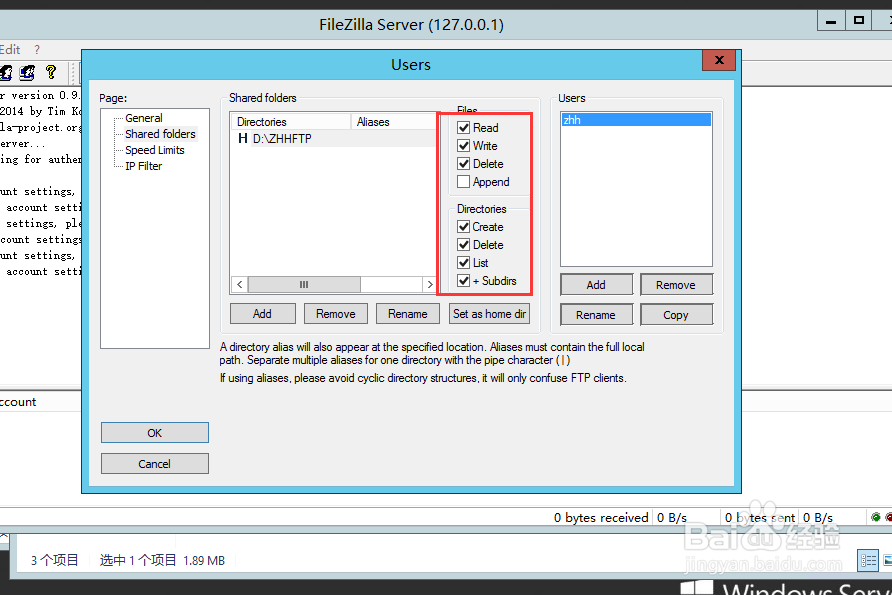The width and height of the screenshot is (892, 595).
Task: Click the 0 bytes received status text
Action: click(x=601, y=518)
